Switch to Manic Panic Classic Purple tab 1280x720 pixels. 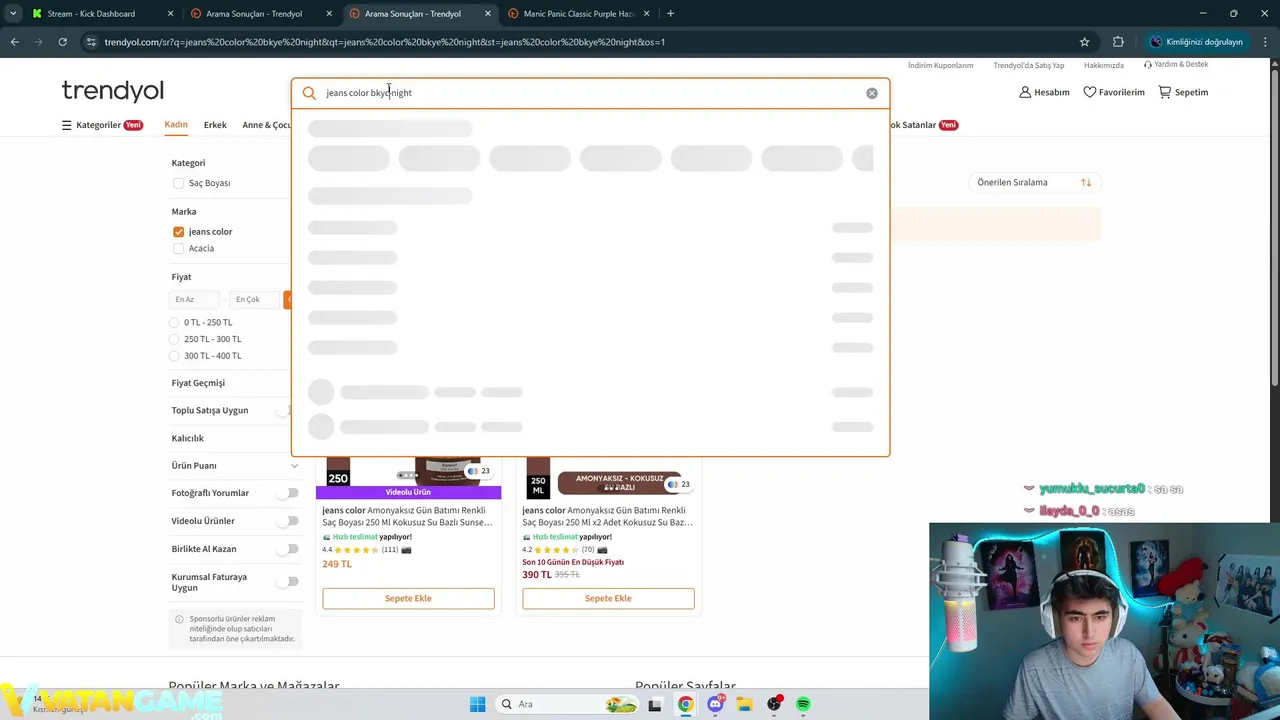pos(578,14)
